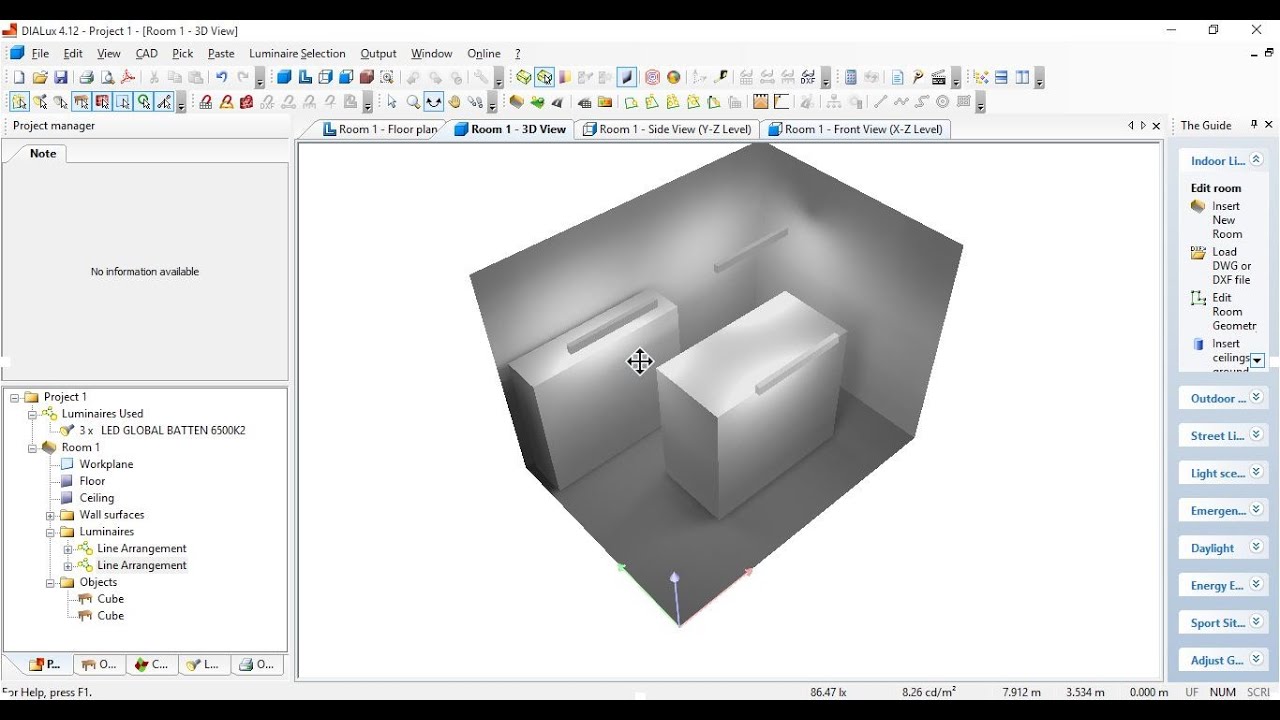Open the Output menu
This screenshot has width=1280, height=720.
pos(378,54)
